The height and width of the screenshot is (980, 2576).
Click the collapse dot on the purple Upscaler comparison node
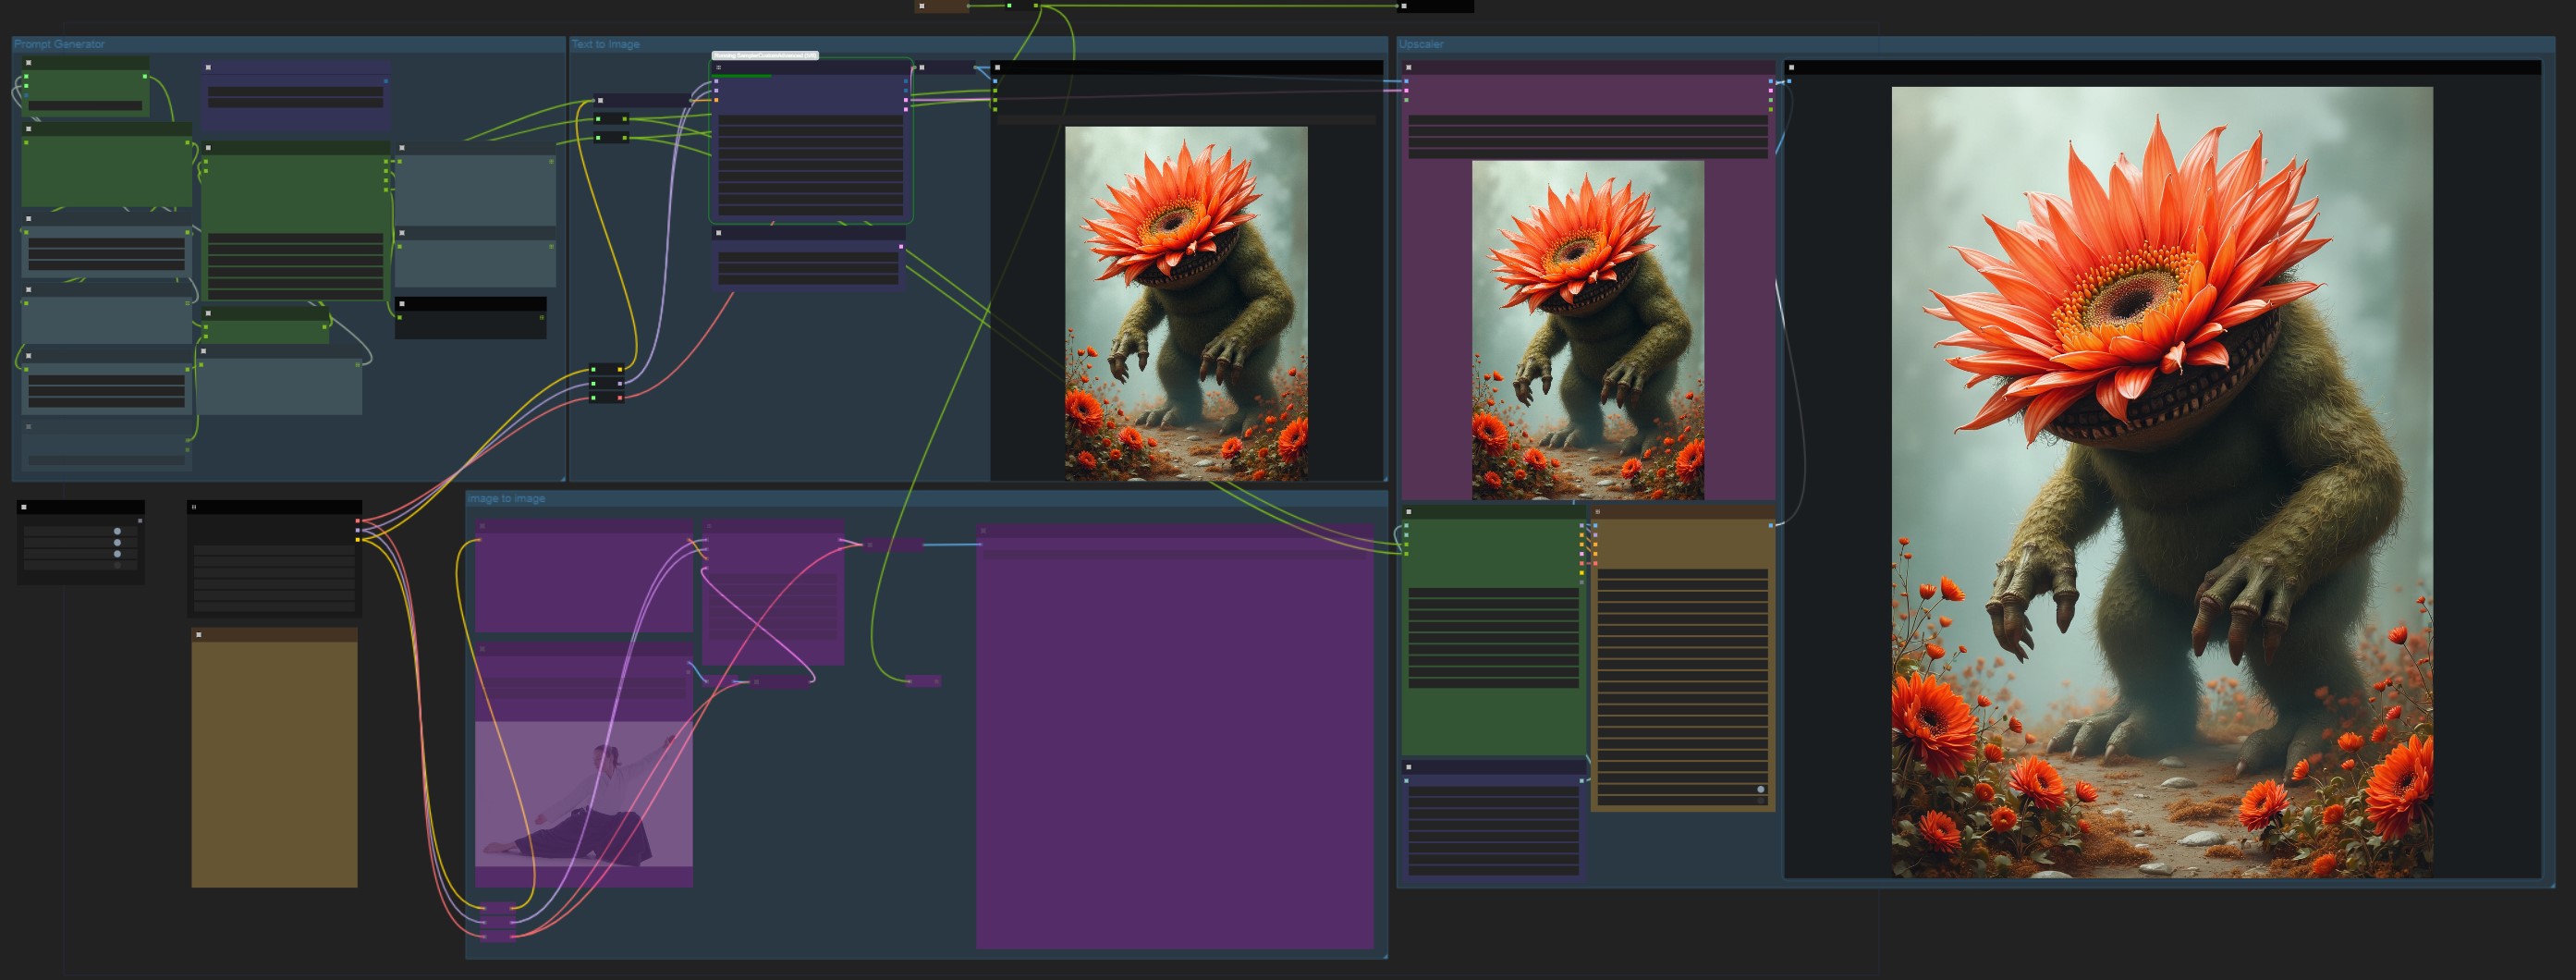point(1408,68)
